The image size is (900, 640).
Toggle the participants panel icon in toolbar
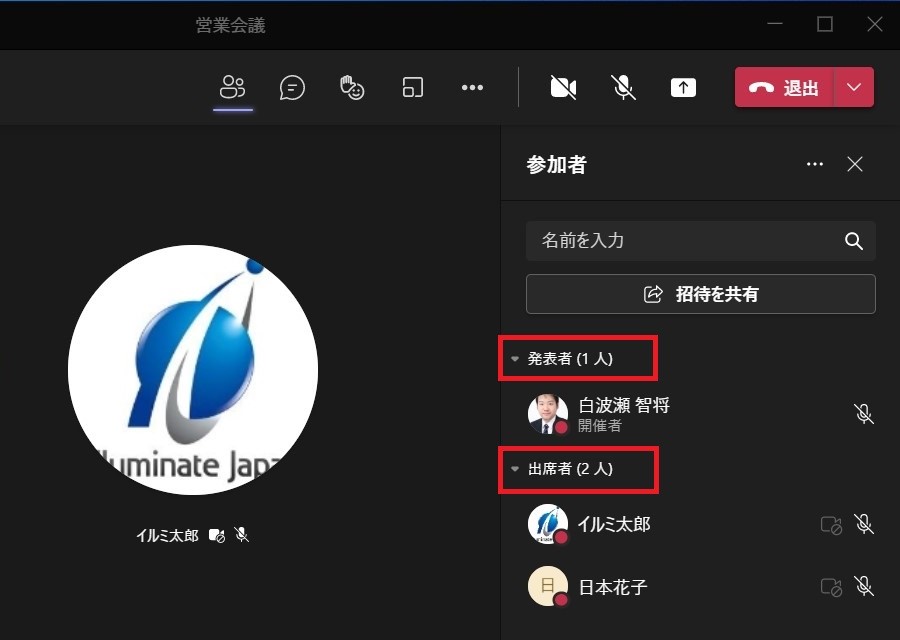tap(232, 88)
